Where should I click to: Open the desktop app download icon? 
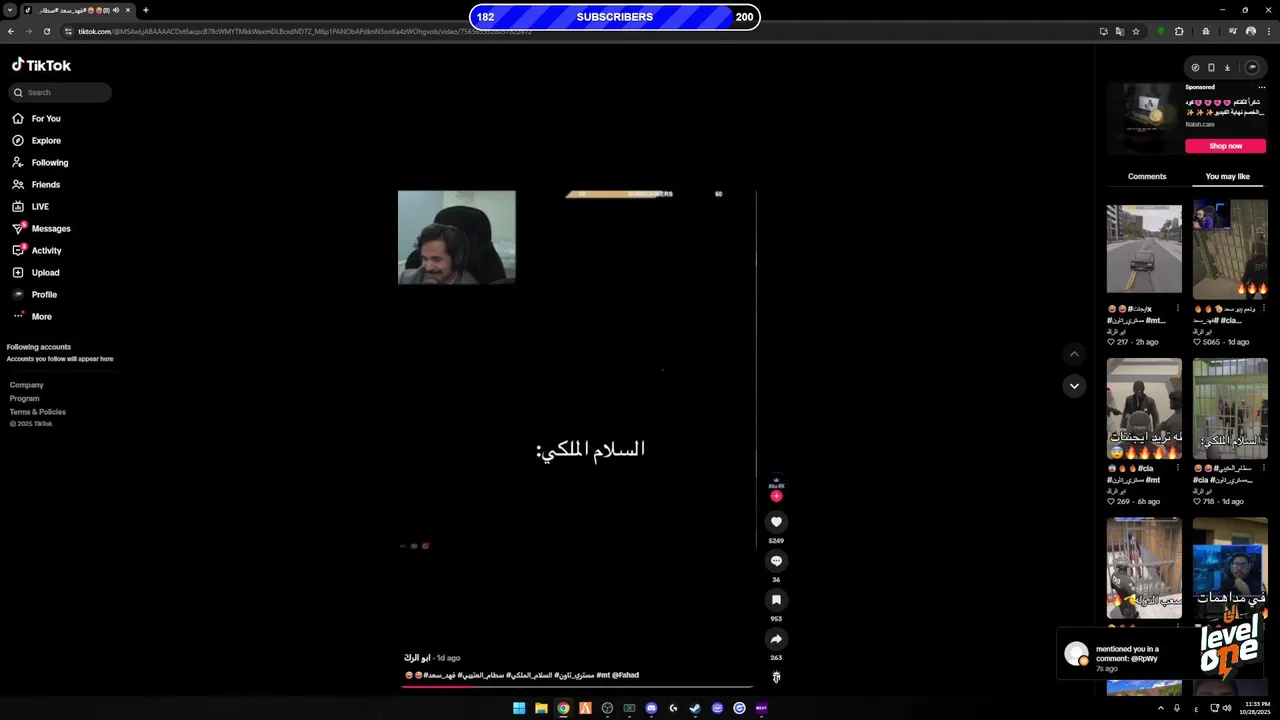click(1227, 67)
